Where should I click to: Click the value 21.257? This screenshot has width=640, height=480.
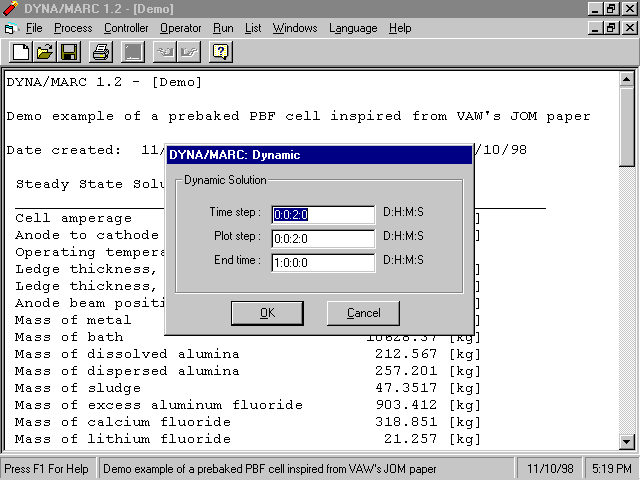click(411, 439)
